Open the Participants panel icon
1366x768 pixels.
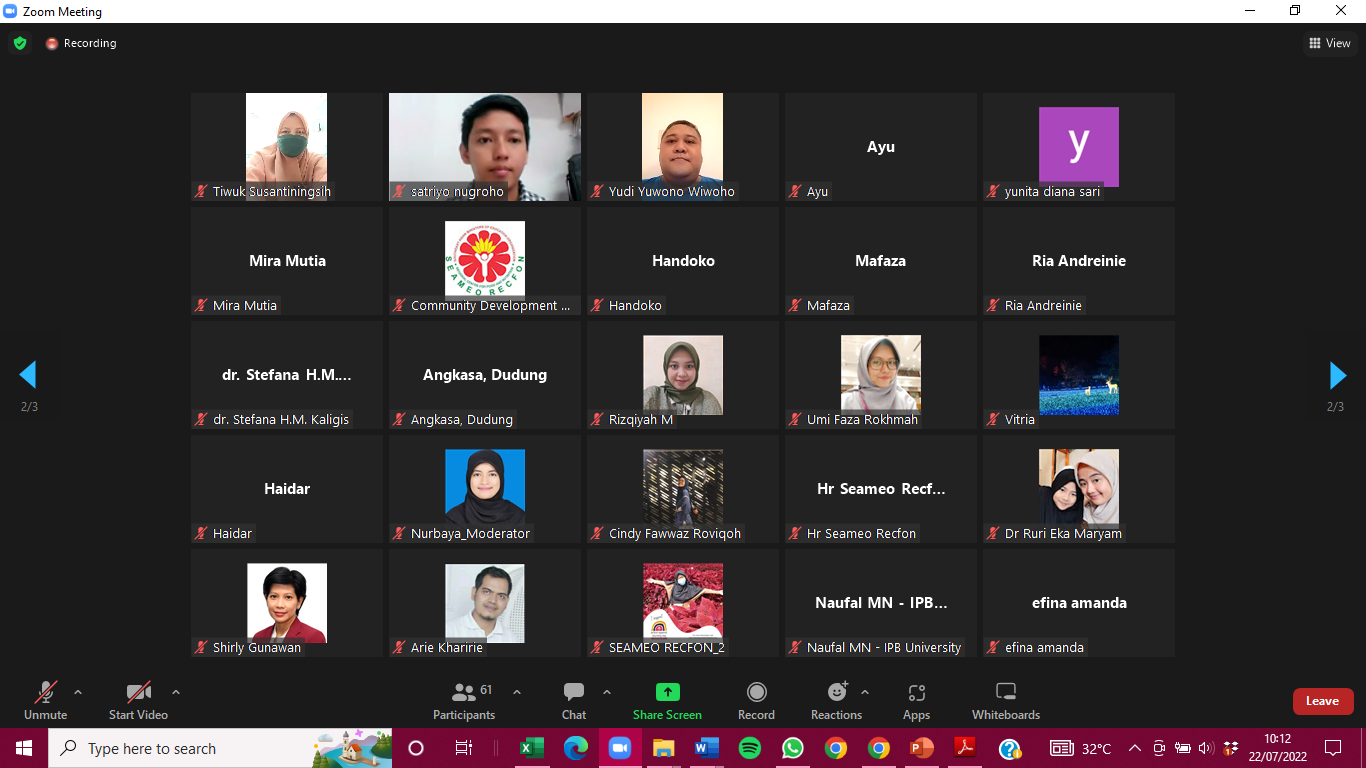point(464,692)
